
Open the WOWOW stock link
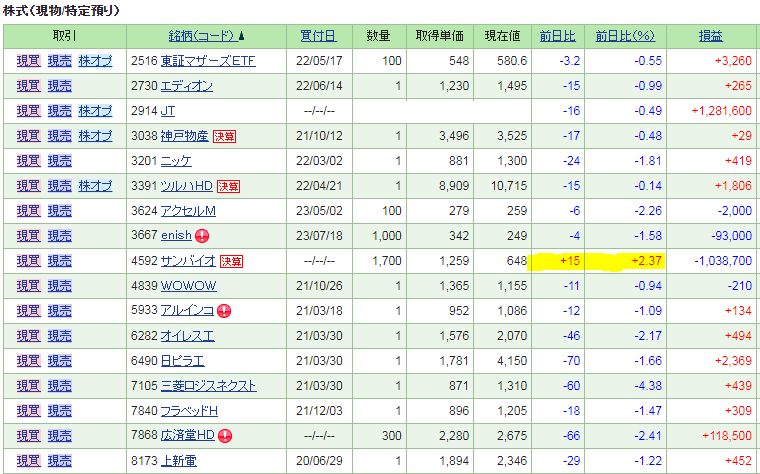189,286
